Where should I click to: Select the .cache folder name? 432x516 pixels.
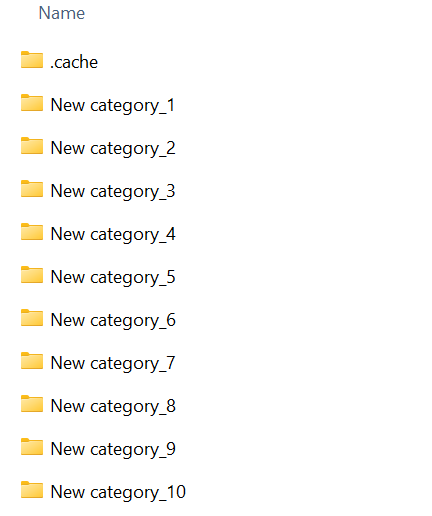(x=74, y=62)
